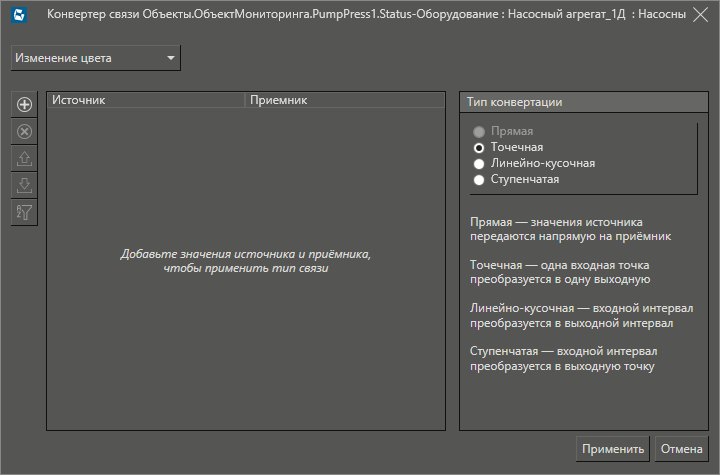Click the Приемник column header

pos(343,100)
